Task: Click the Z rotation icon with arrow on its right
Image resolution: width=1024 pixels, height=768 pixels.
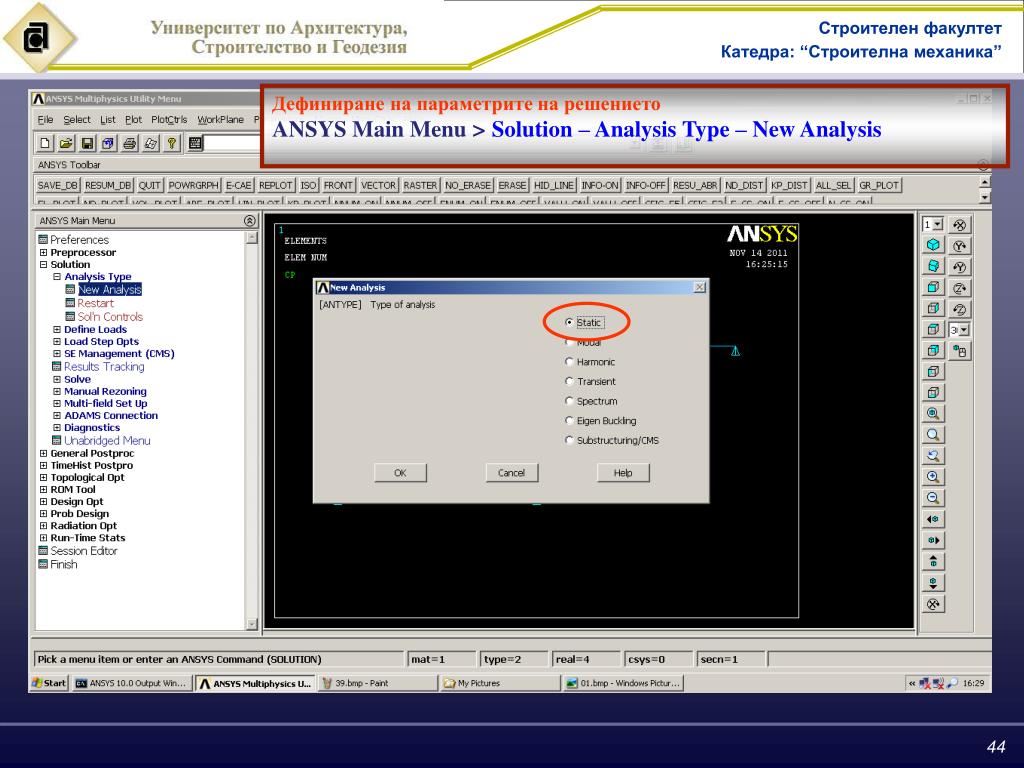Action: point(959,288)
